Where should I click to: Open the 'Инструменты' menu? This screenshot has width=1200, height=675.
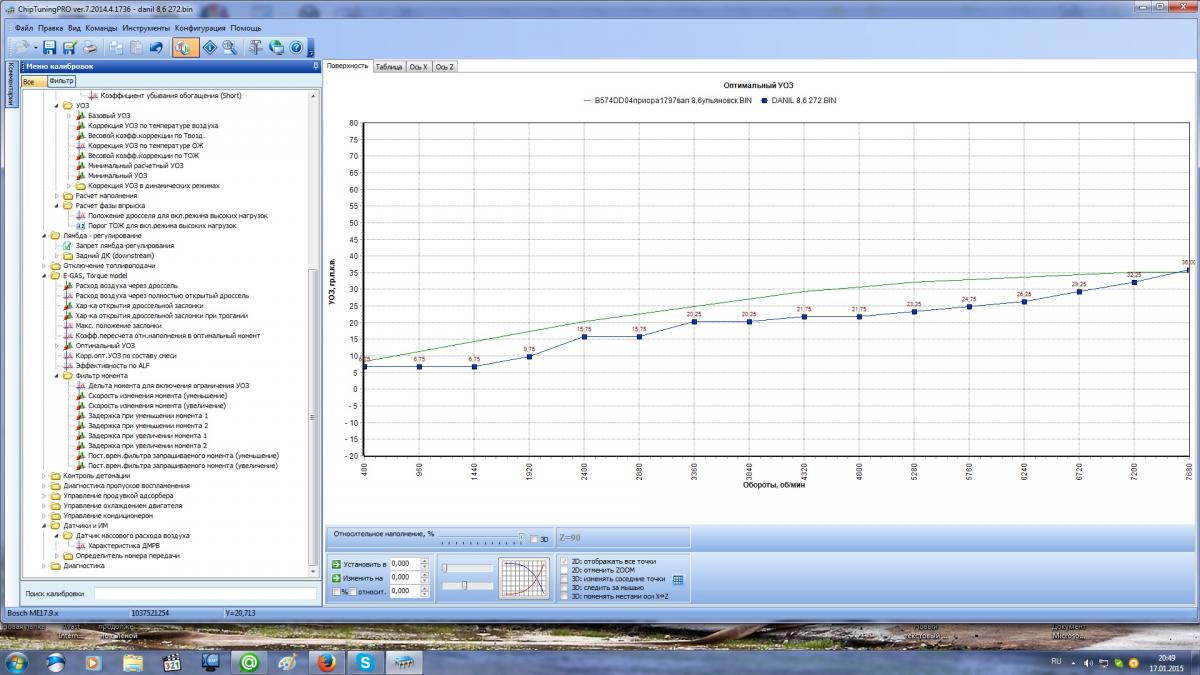tap(146, 28)
